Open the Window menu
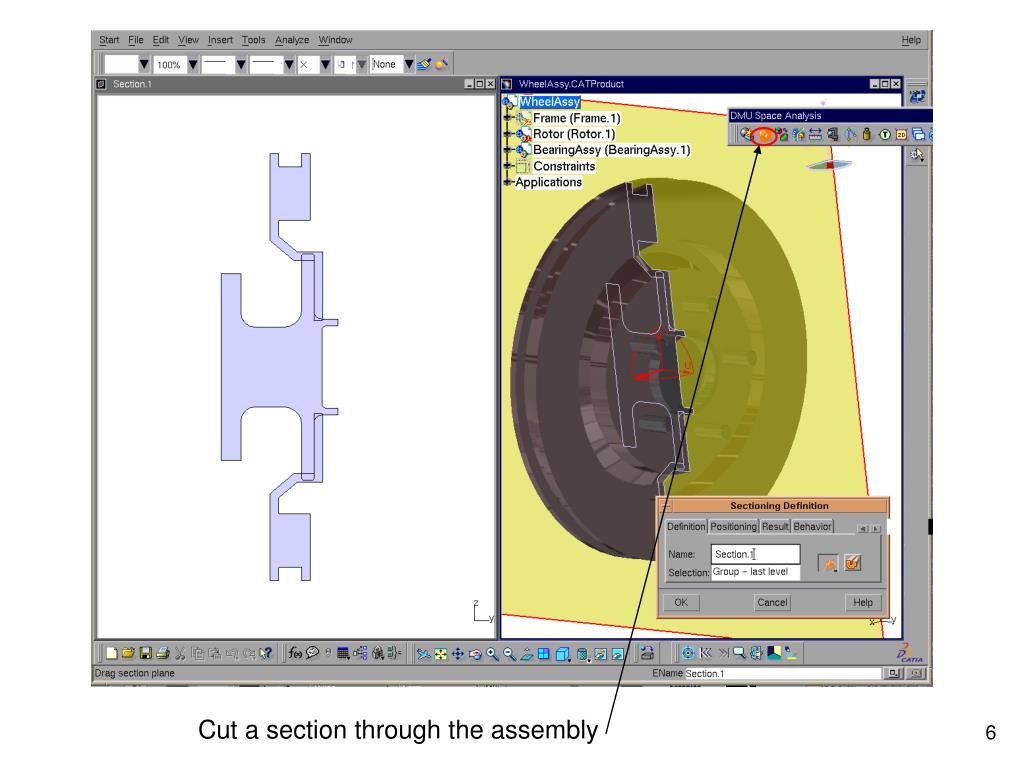This screenshot has height=768, width=1024. (x=335, y=40)
